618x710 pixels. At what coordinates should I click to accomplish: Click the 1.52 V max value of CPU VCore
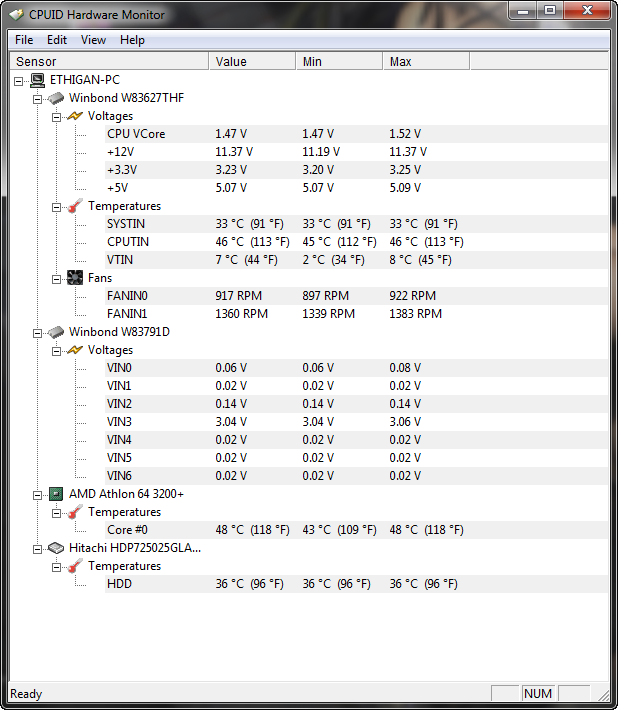[x=405, y=134]
